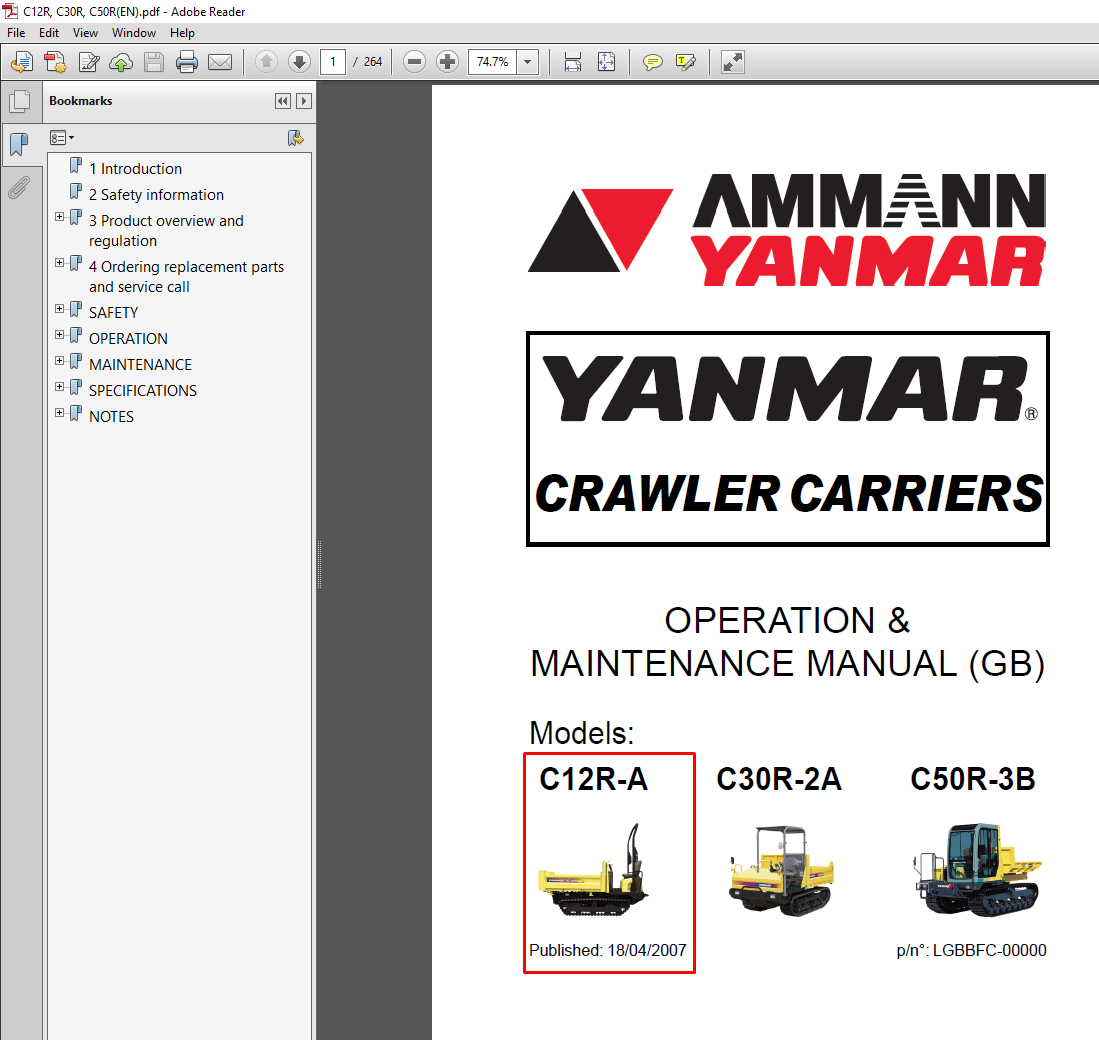Open the zoom level dropdown arrow

click(x=528, y=62)
